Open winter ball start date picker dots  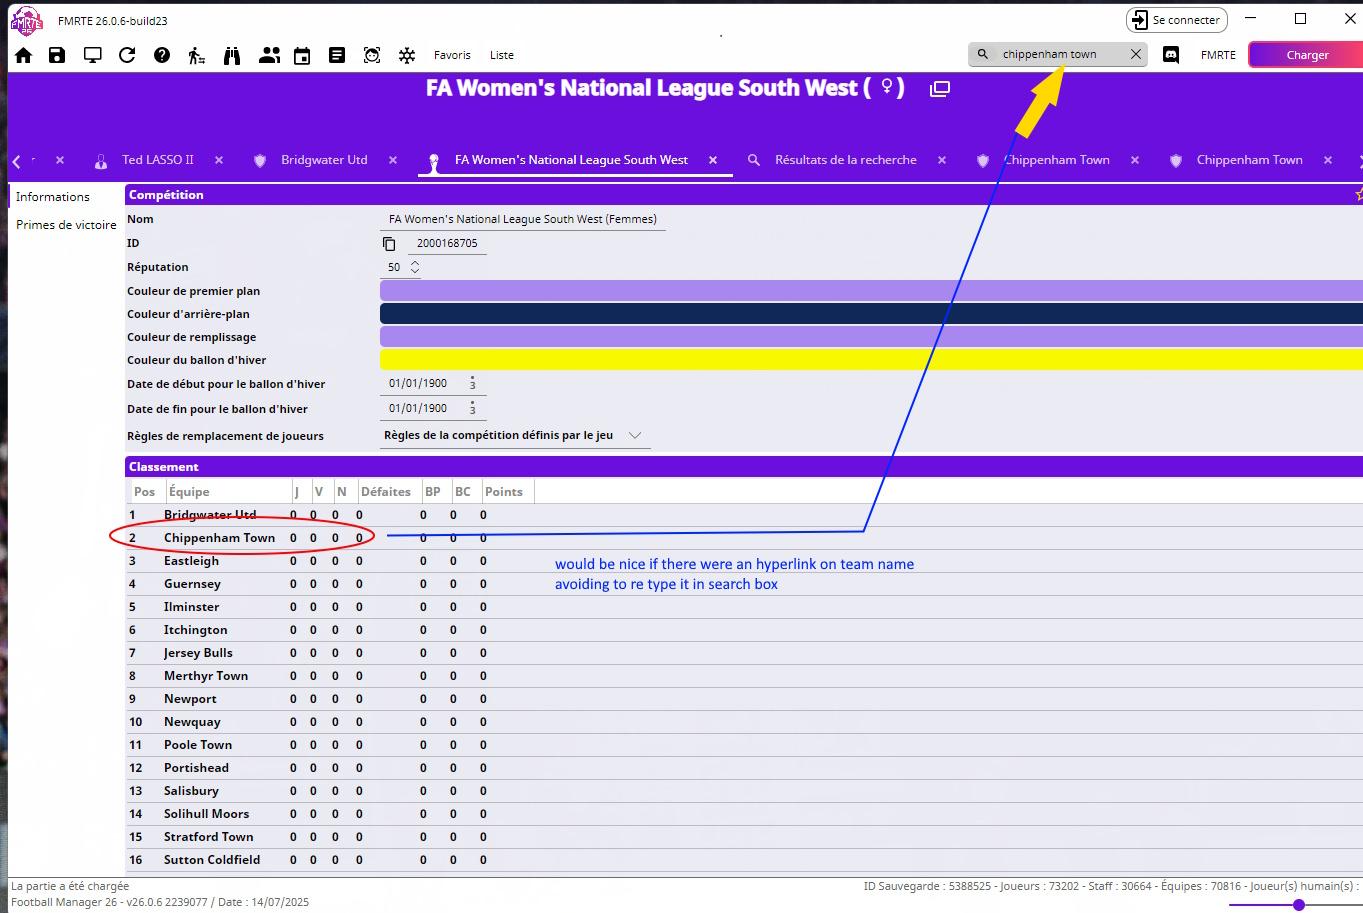(473, 383)
